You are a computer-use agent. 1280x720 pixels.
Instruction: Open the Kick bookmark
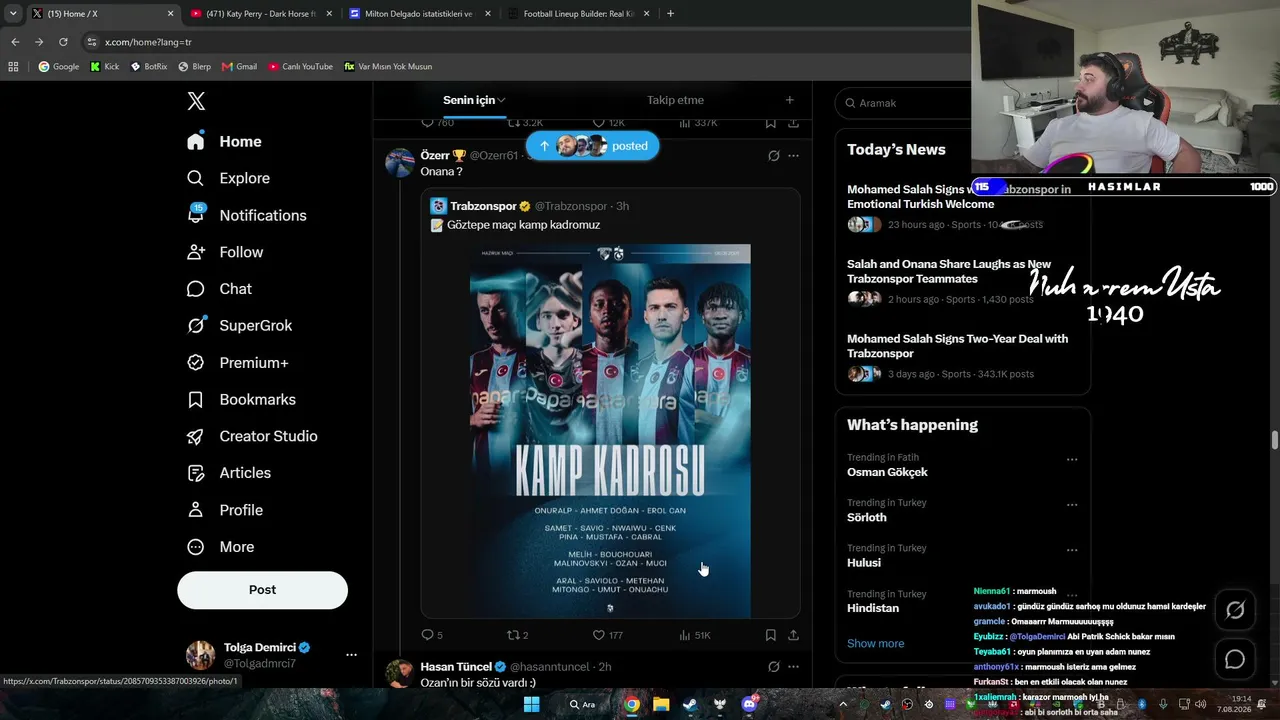(104, 67)
